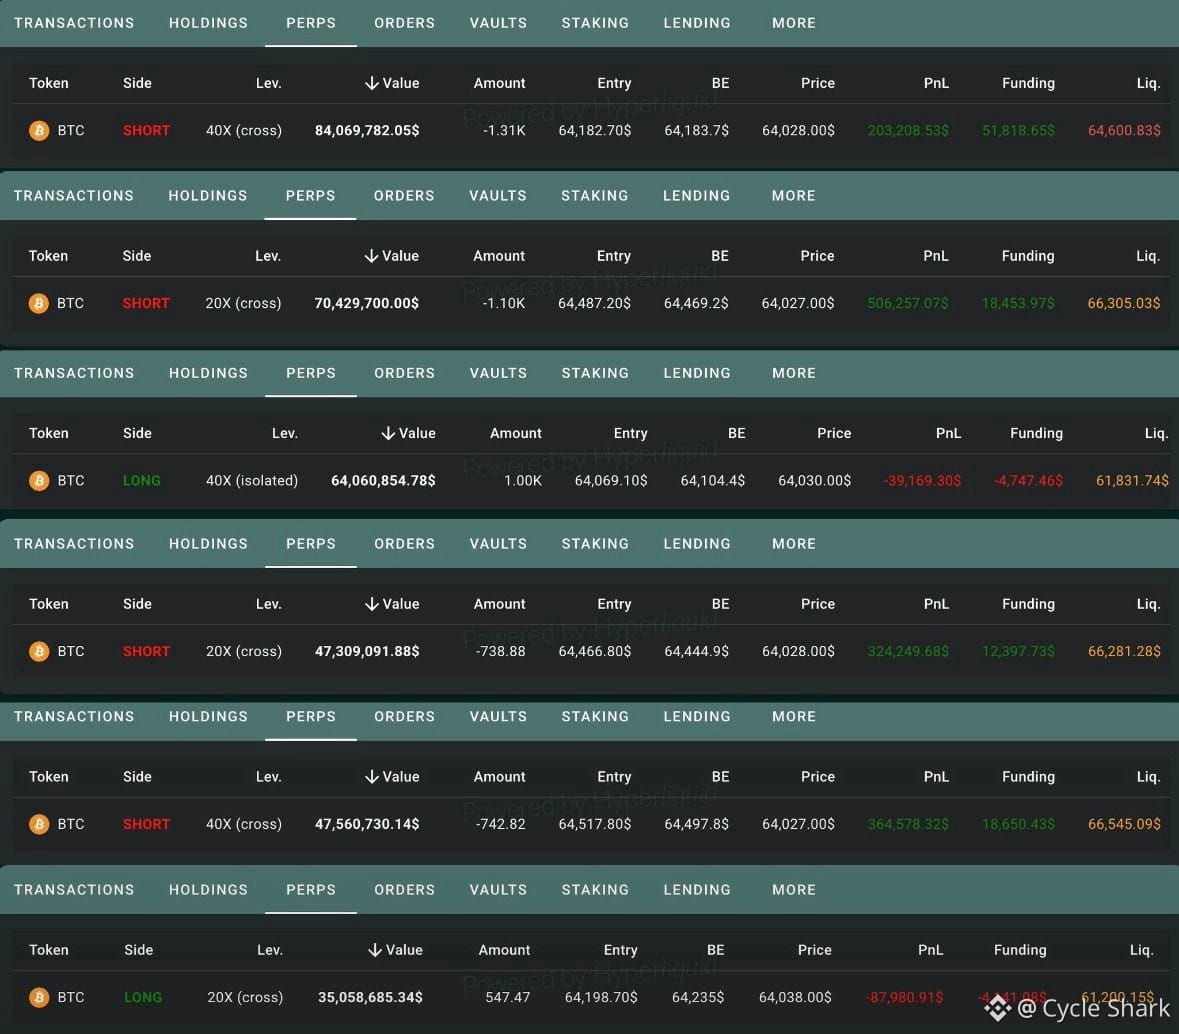This screenshot has width=1179, height=1034.
Task: Click the 64,198.70$ entry price
Action: [601, 997]
